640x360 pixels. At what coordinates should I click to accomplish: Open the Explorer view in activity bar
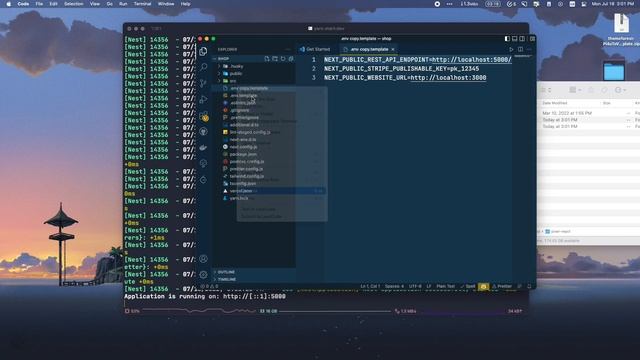(x=203, y=51)
